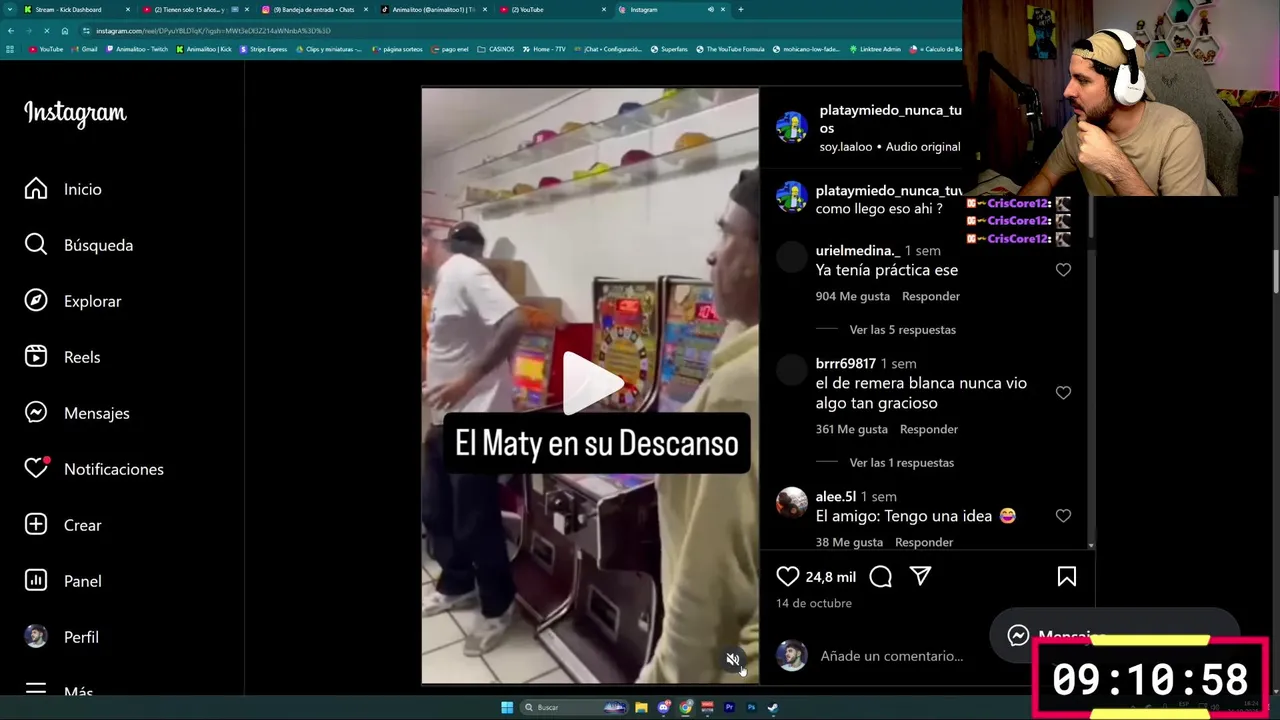Open Explorar in the sidebar
Image resolution: width=1280 pixels, height=720 pixels.
coord(73,301)
